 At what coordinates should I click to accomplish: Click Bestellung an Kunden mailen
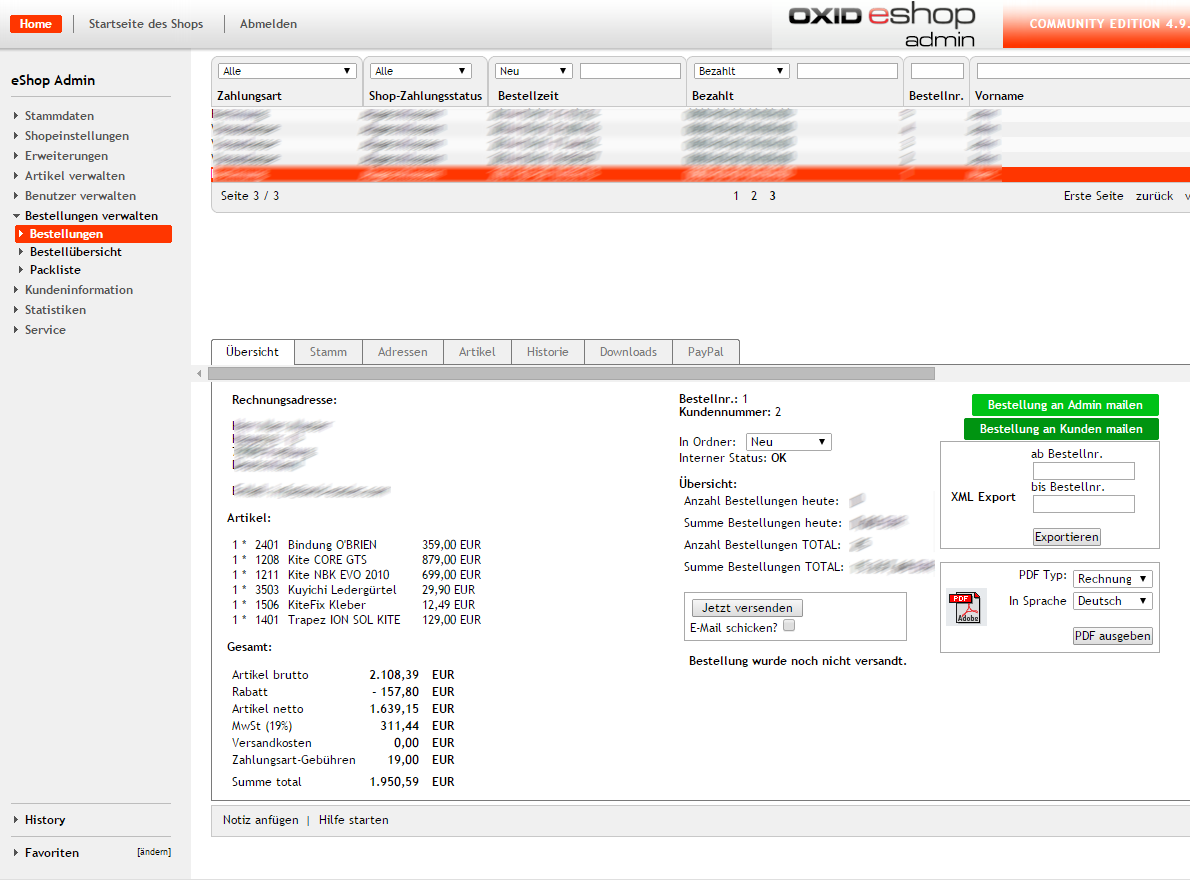[1061, 429]
